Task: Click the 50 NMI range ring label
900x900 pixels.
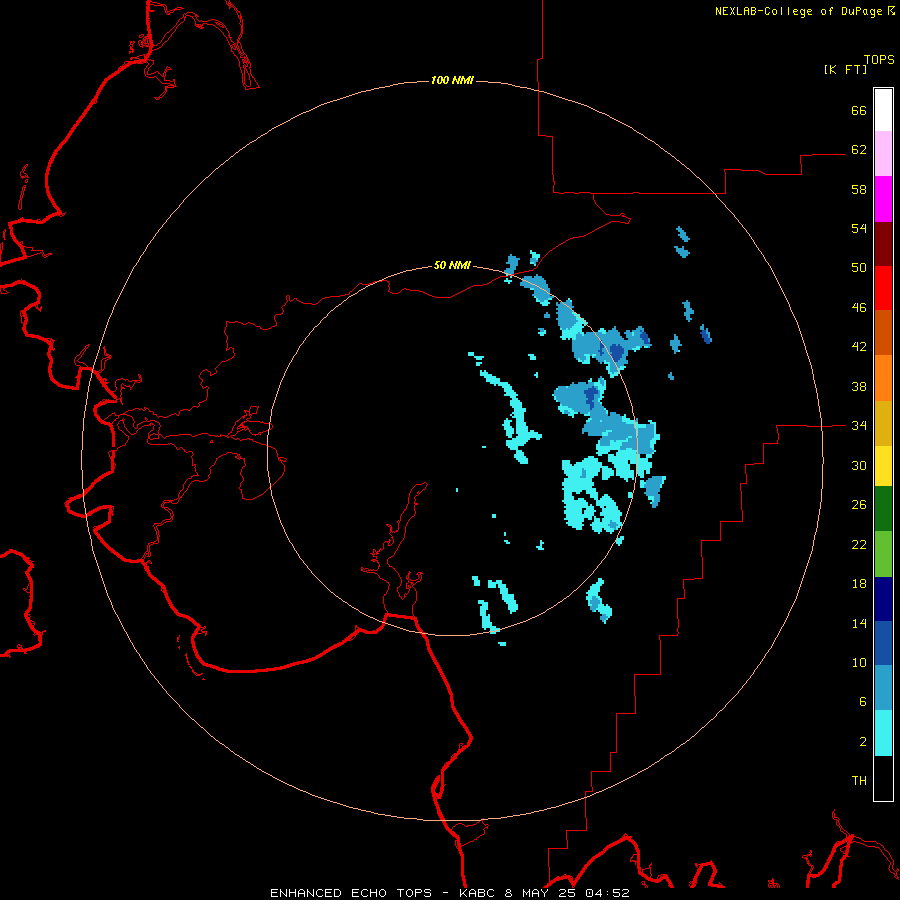Action: tap(452, 265)
